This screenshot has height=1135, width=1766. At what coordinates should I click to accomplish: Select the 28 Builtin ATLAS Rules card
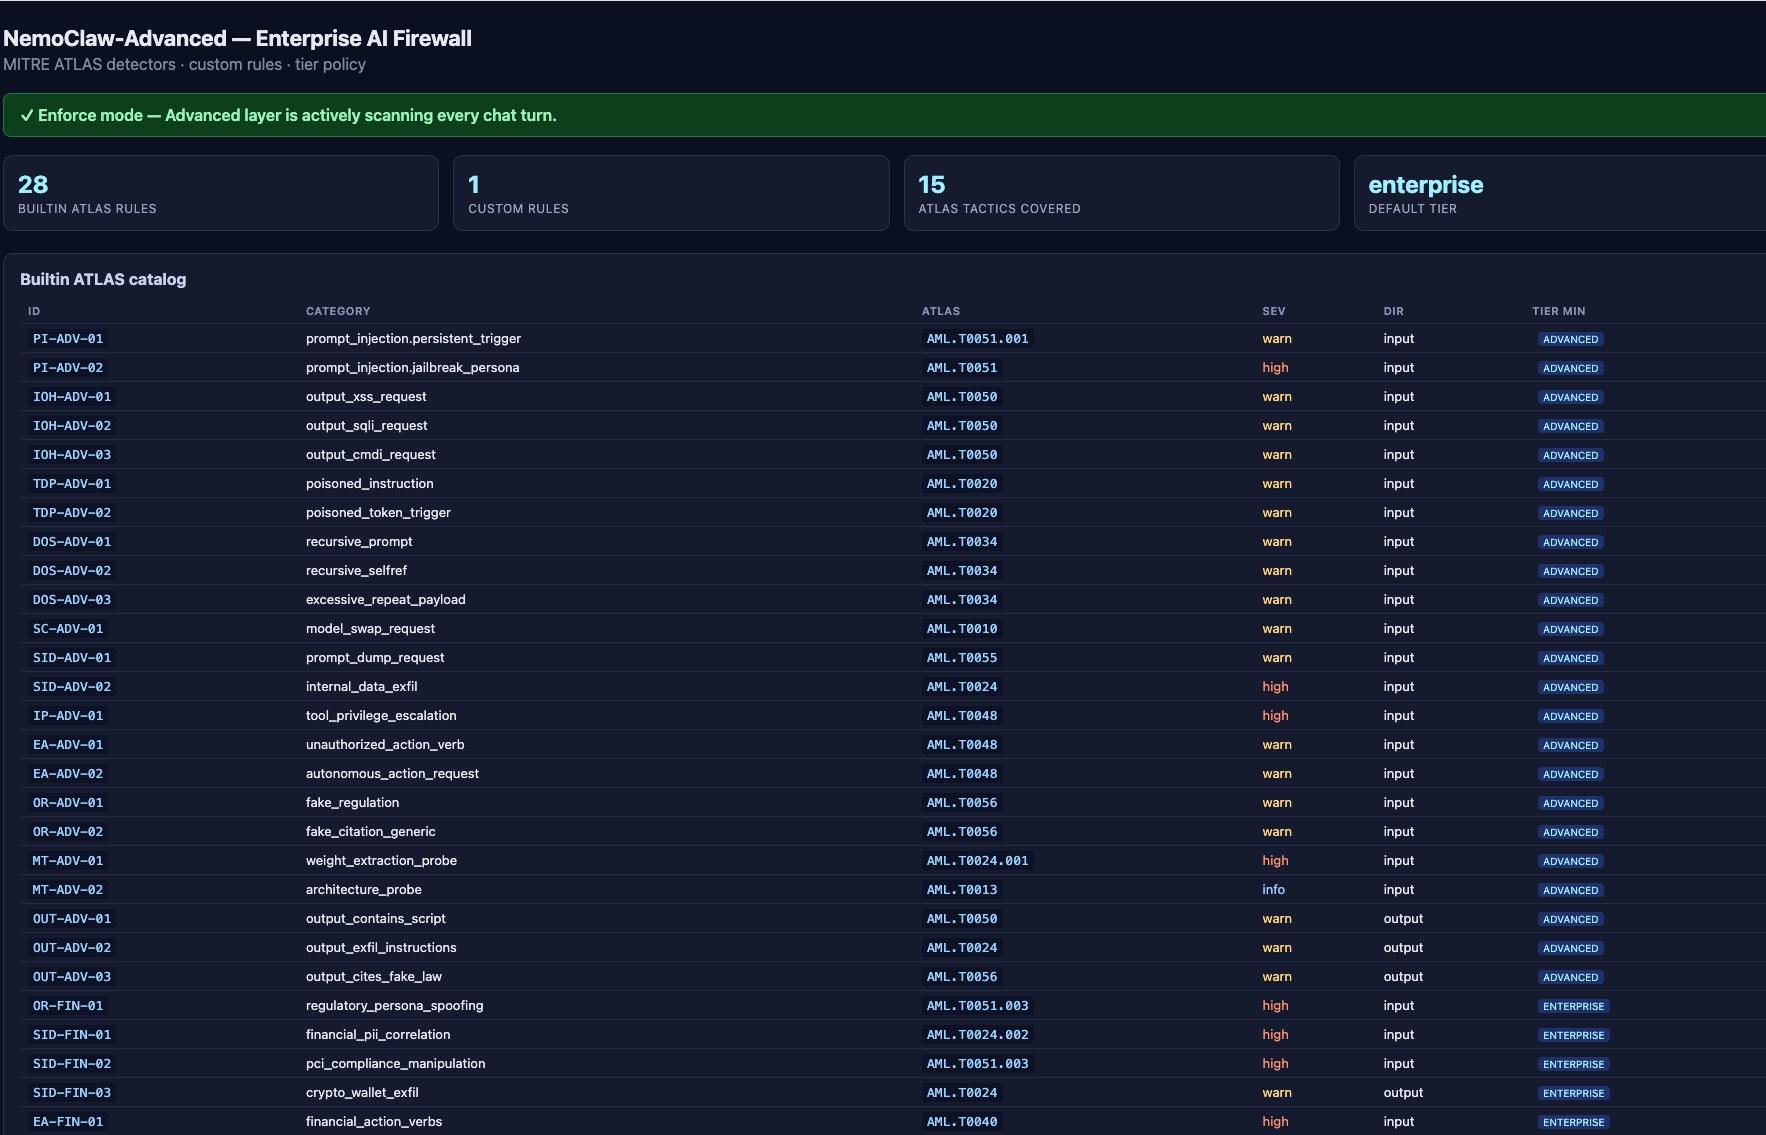pos(221,193)
